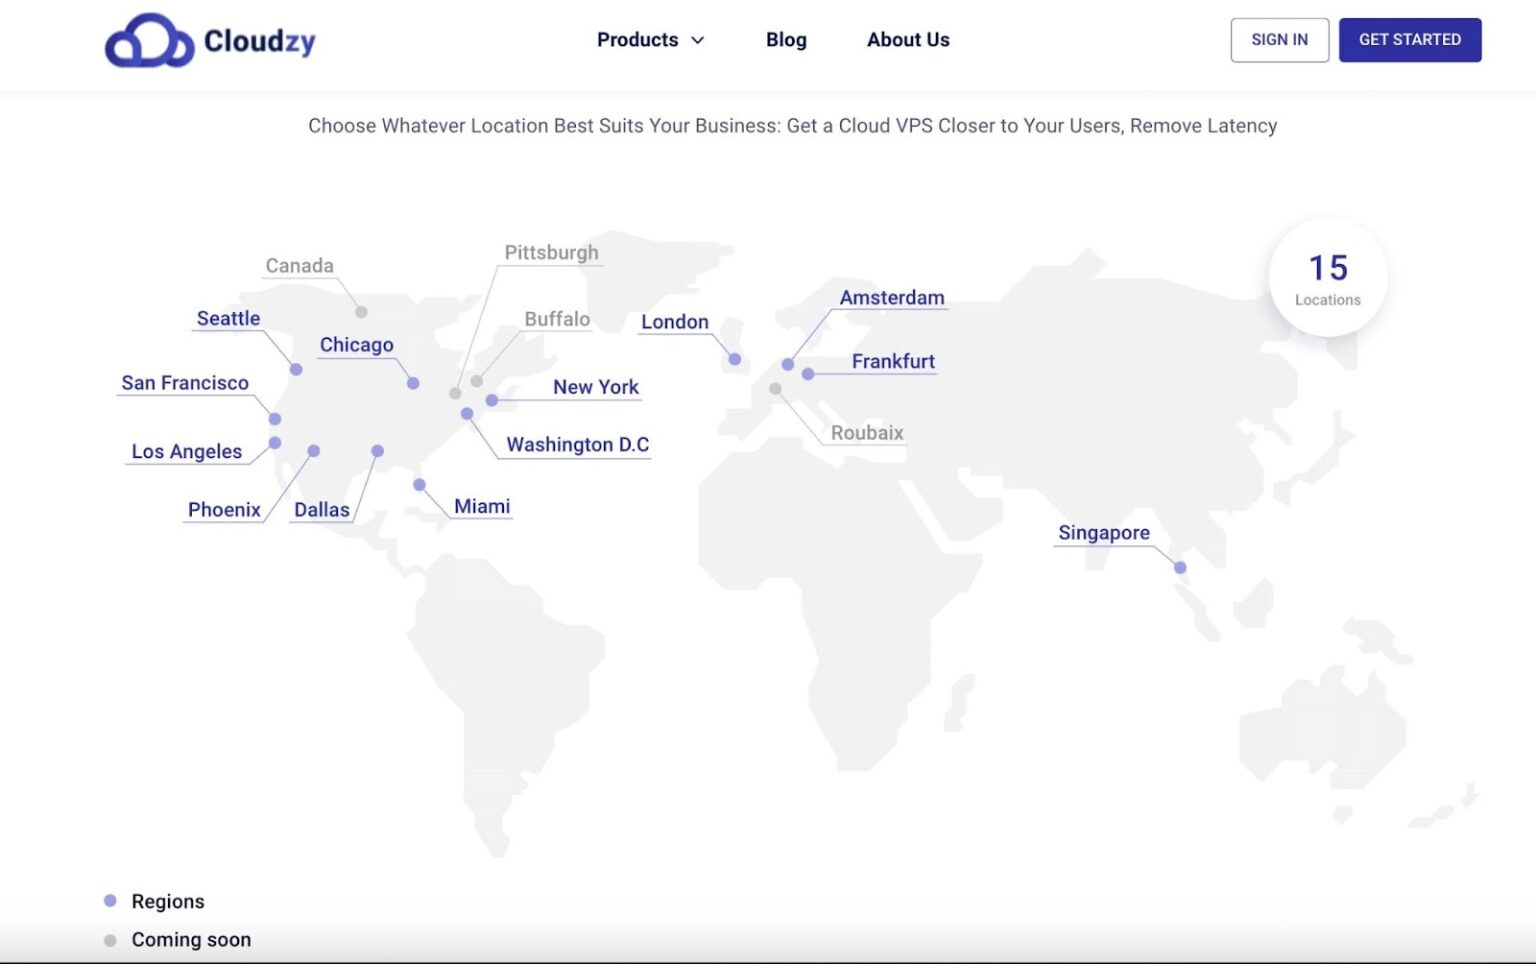Click the Singapore map marker
Screen dimensions: 1536x964
click(1180, 567)
